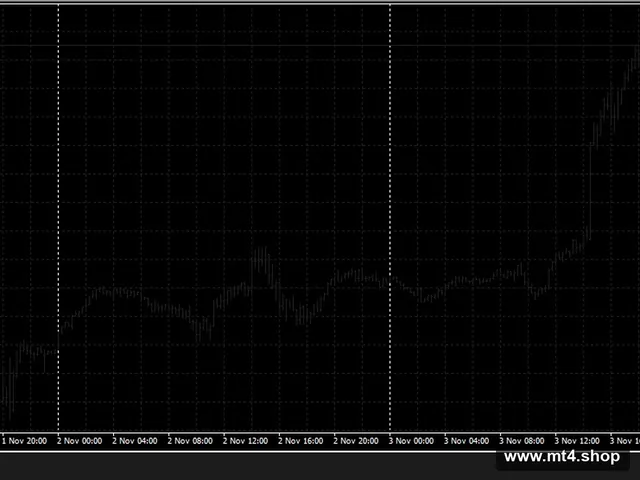Select the '2 Nov 08:00' time label
The height and width of the screenshot is (480, 640).
tap(190, 441)
